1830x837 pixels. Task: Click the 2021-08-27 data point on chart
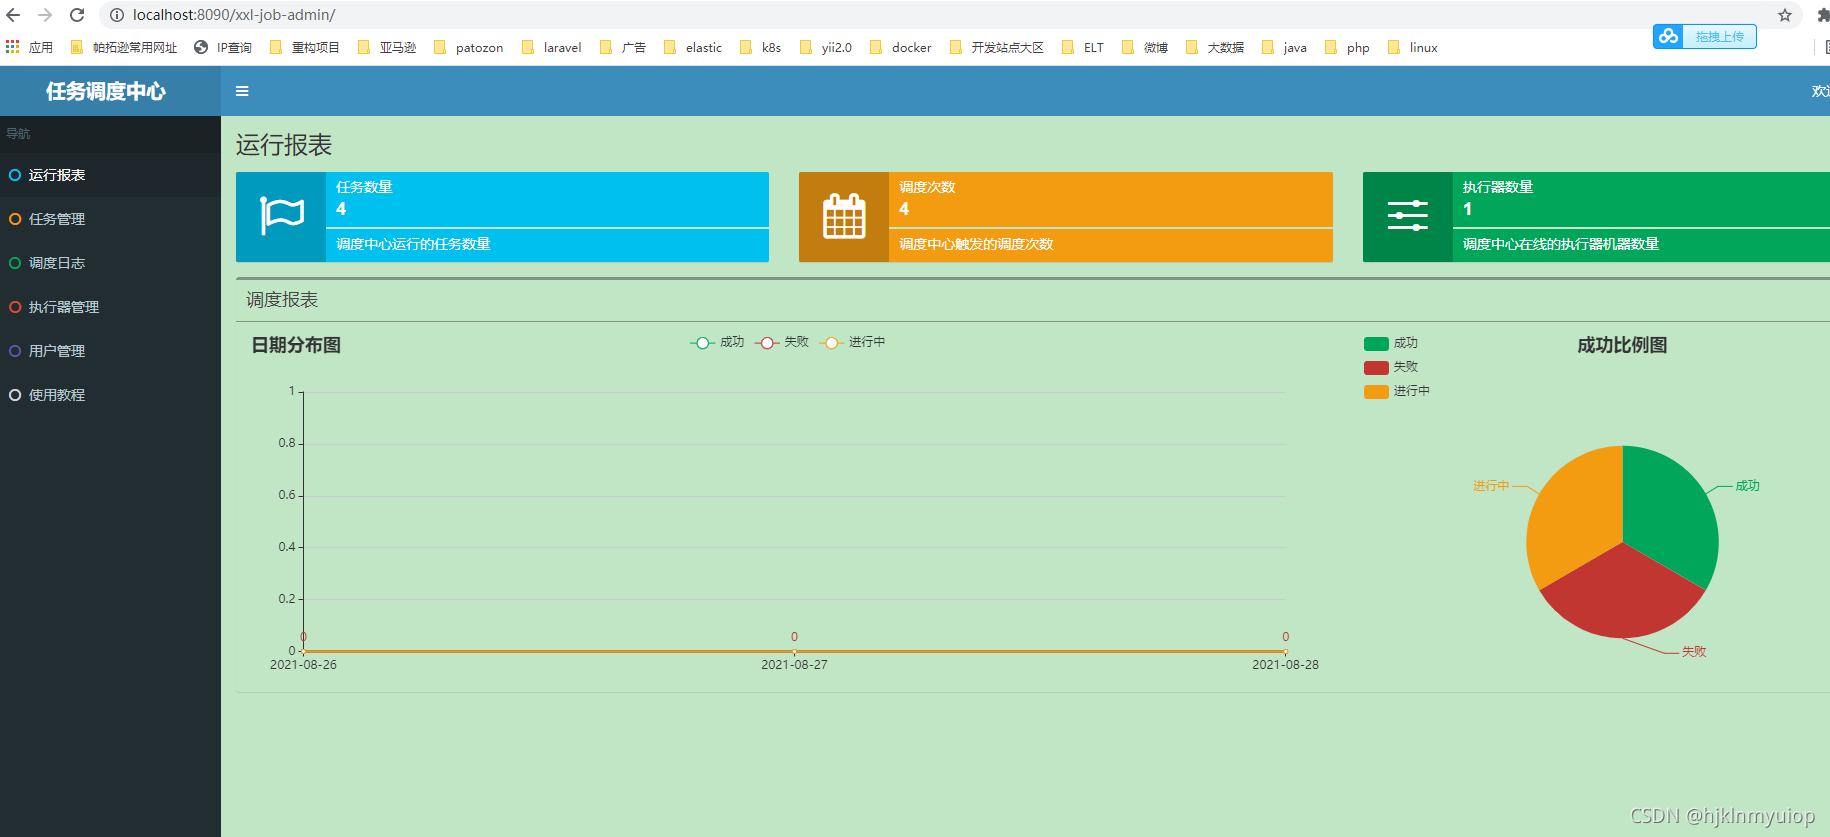pyautogui.click(x=794, y=651)
